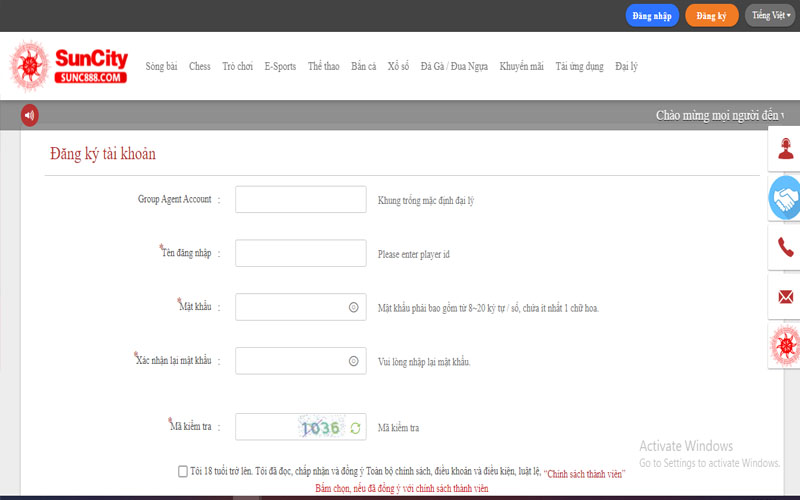Click the orange Đăng ký button
Image resolution: width=800 pixels, height=500 pixels.
[711, 15]
